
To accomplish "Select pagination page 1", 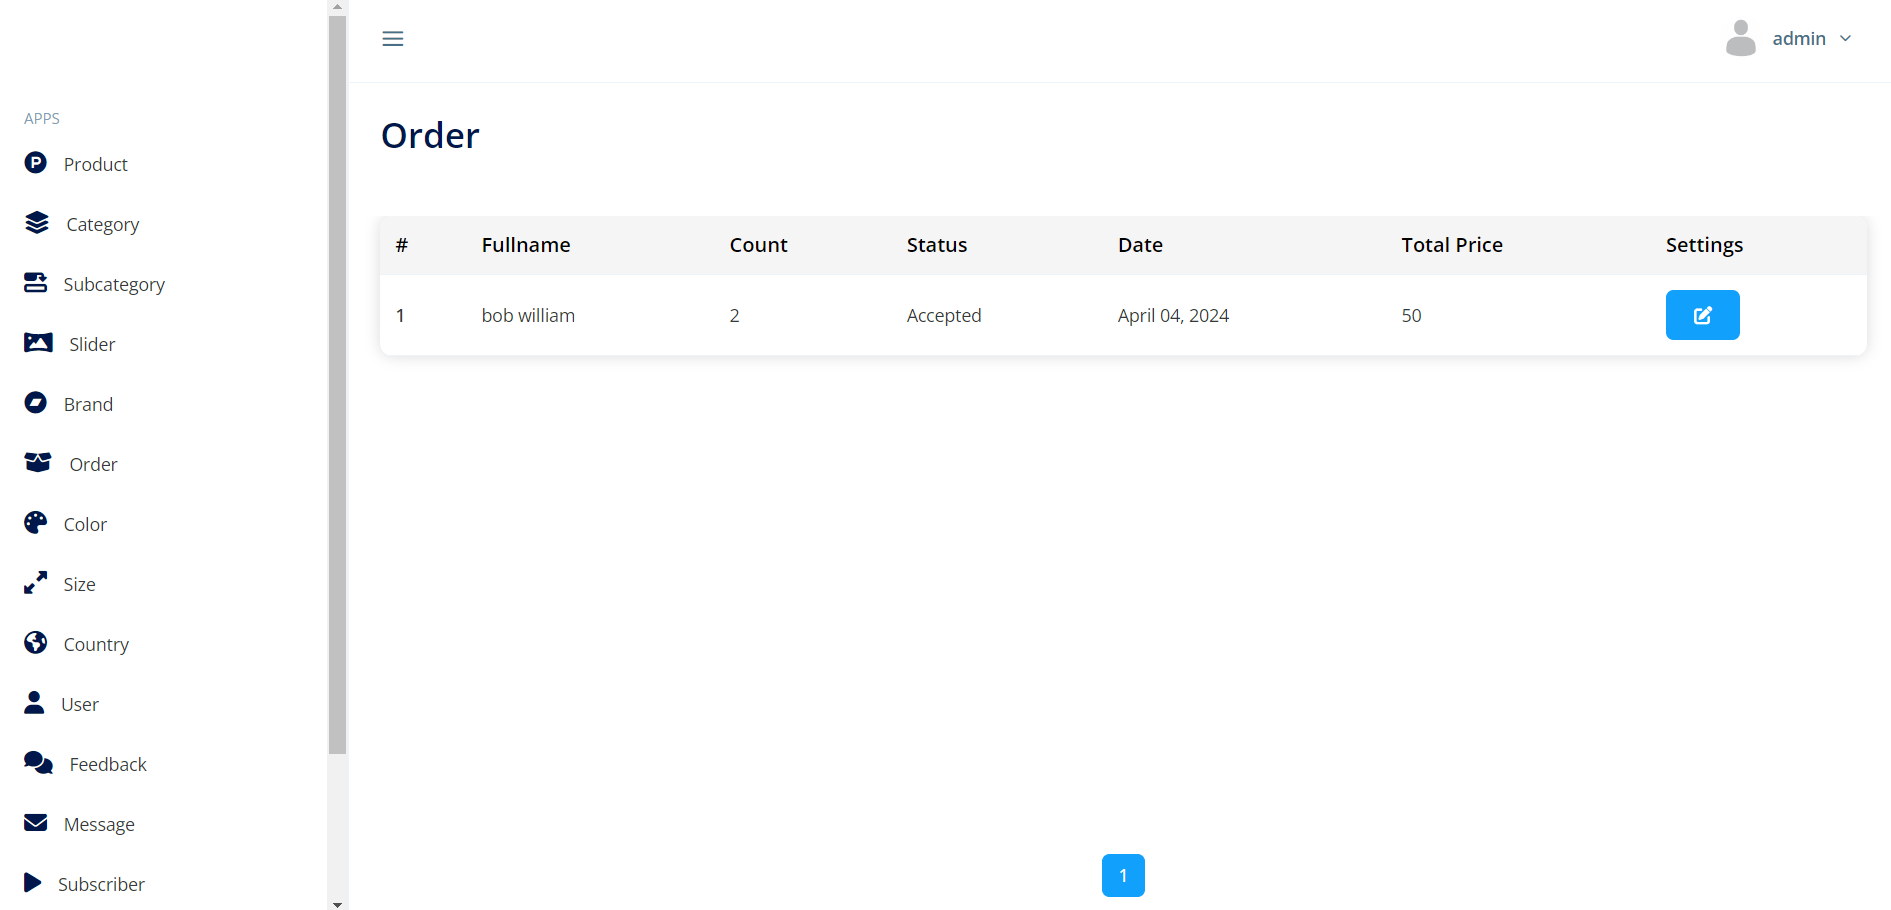I will [x=1123, y=875].
